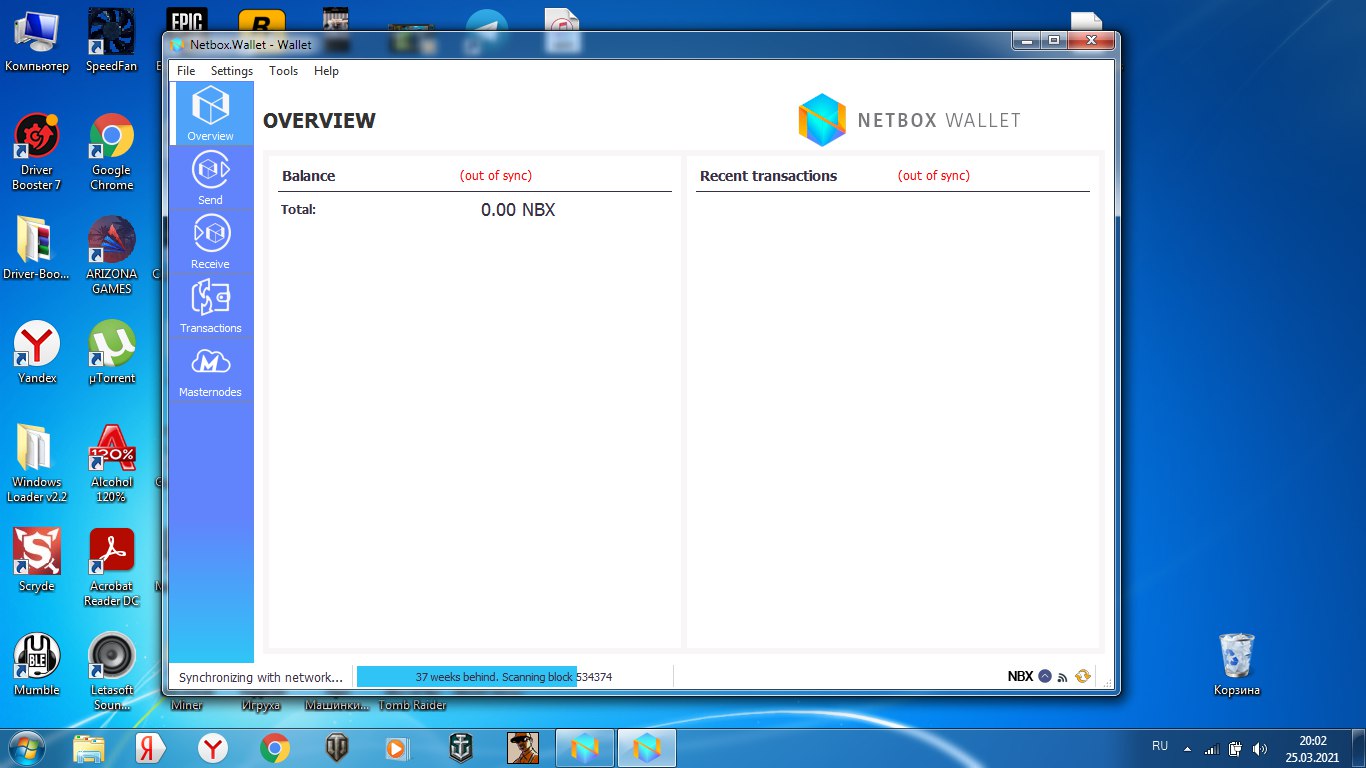Open the Windows Start menu
This screenshot has height=768, width=1366.
26,748
